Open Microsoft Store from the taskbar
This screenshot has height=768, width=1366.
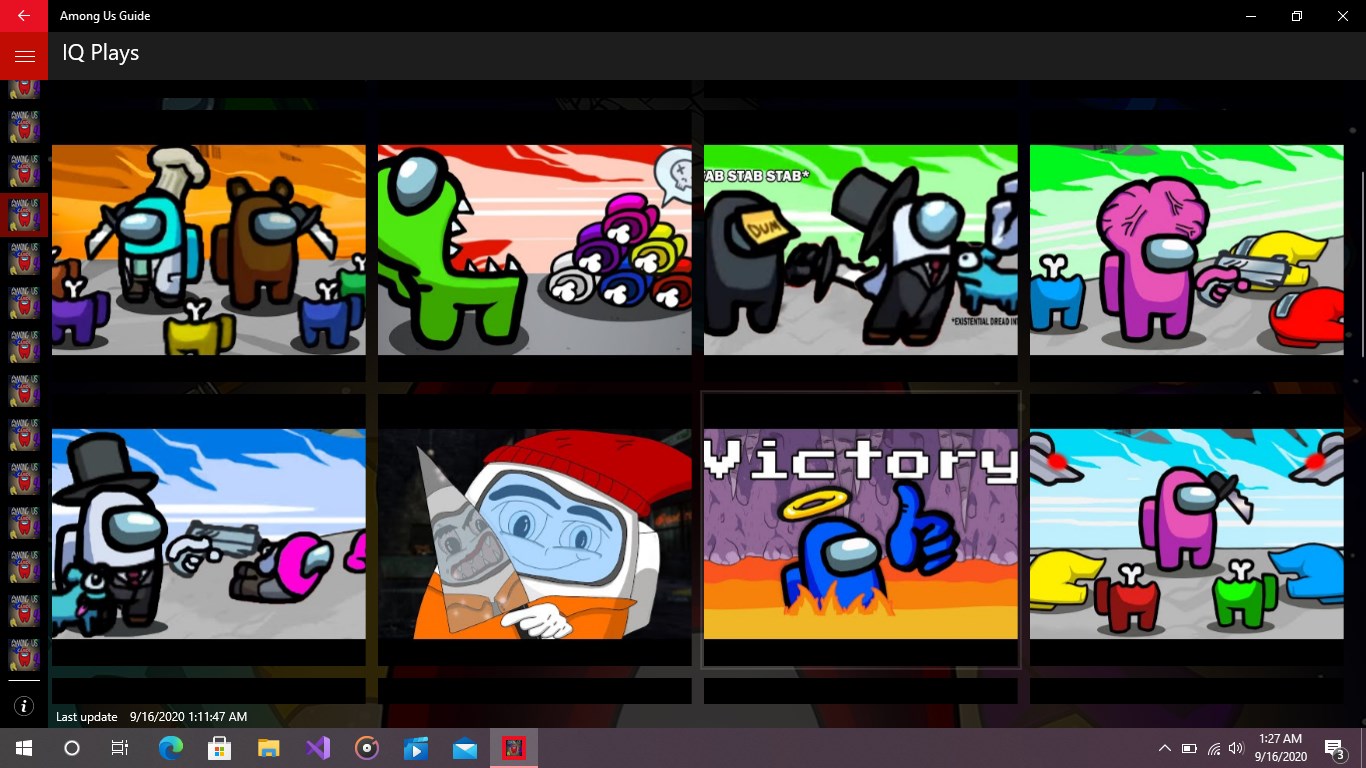[219, 748]
